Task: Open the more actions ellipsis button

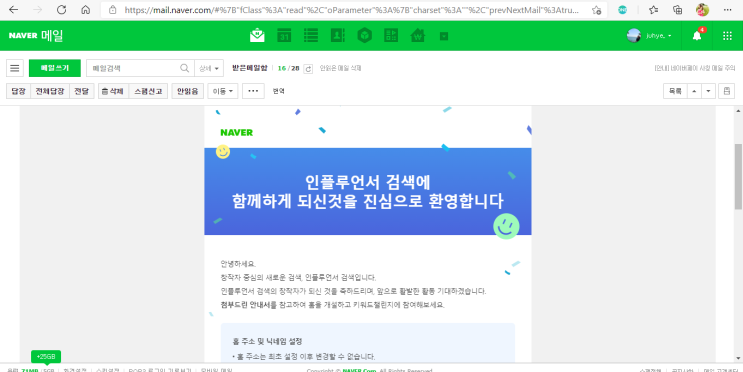Action: click(253, 91)
